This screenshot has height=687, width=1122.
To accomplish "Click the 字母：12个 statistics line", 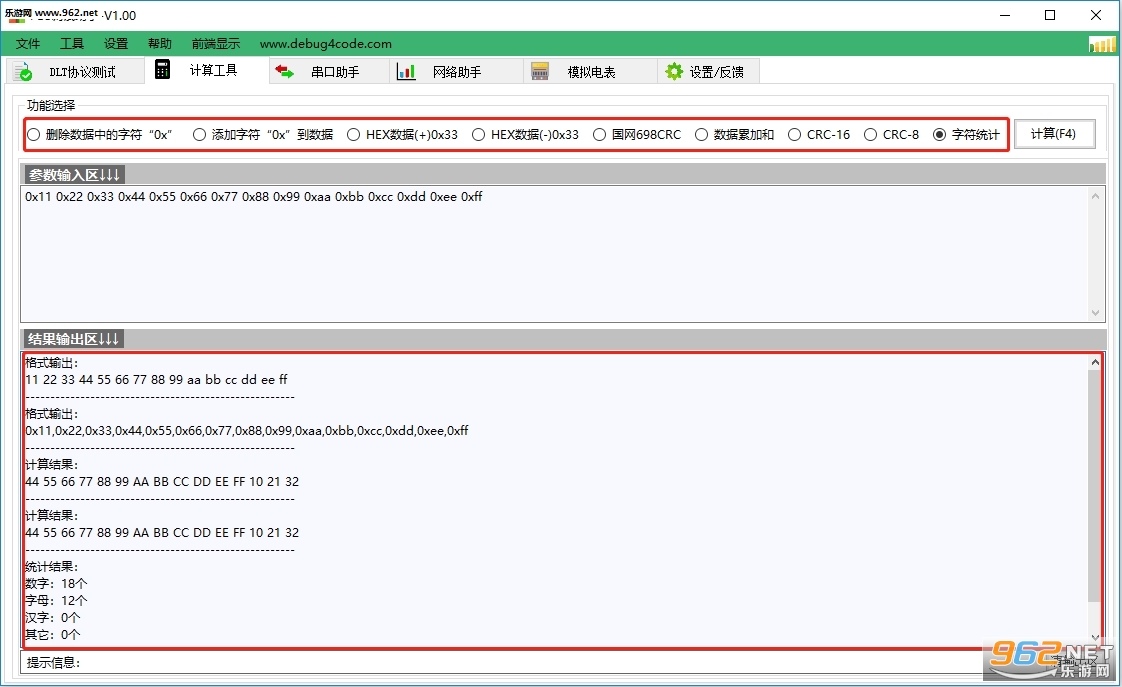I will 56,601.
